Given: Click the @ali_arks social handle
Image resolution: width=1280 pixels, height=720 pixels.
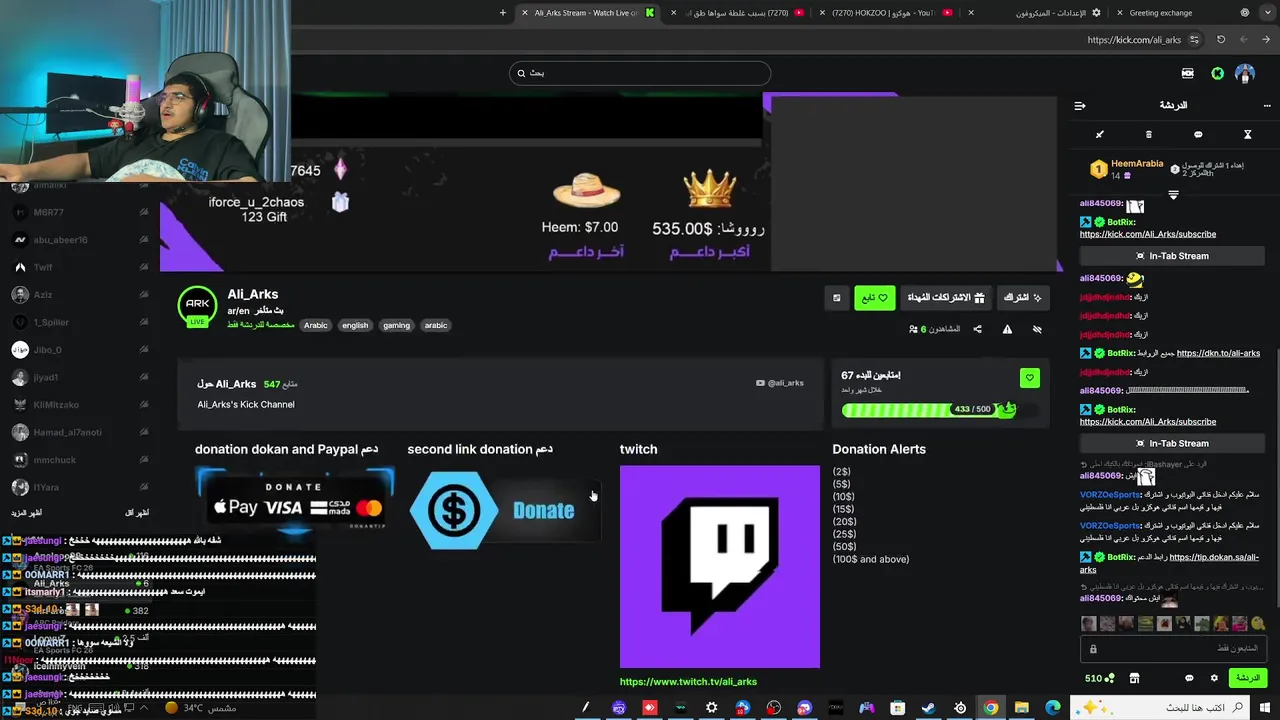Looking at the screenshot, I should (780, 383).
